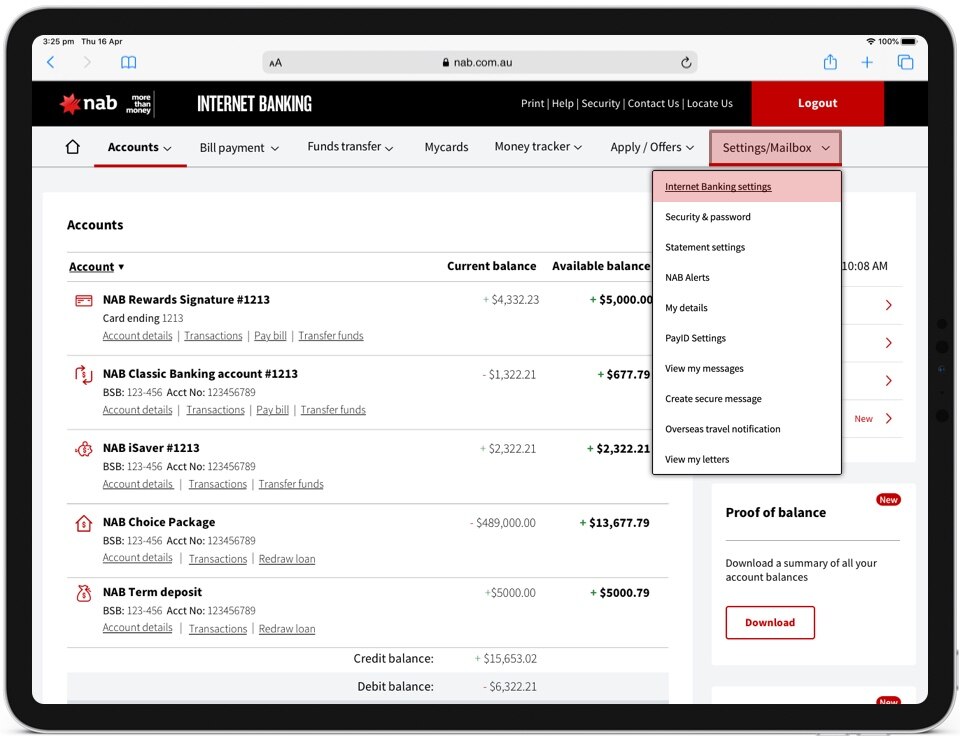This screenshot has width=960, height=740.
Task: Open the Funds transfer dropdown menu
Action: tap(350, 147)
